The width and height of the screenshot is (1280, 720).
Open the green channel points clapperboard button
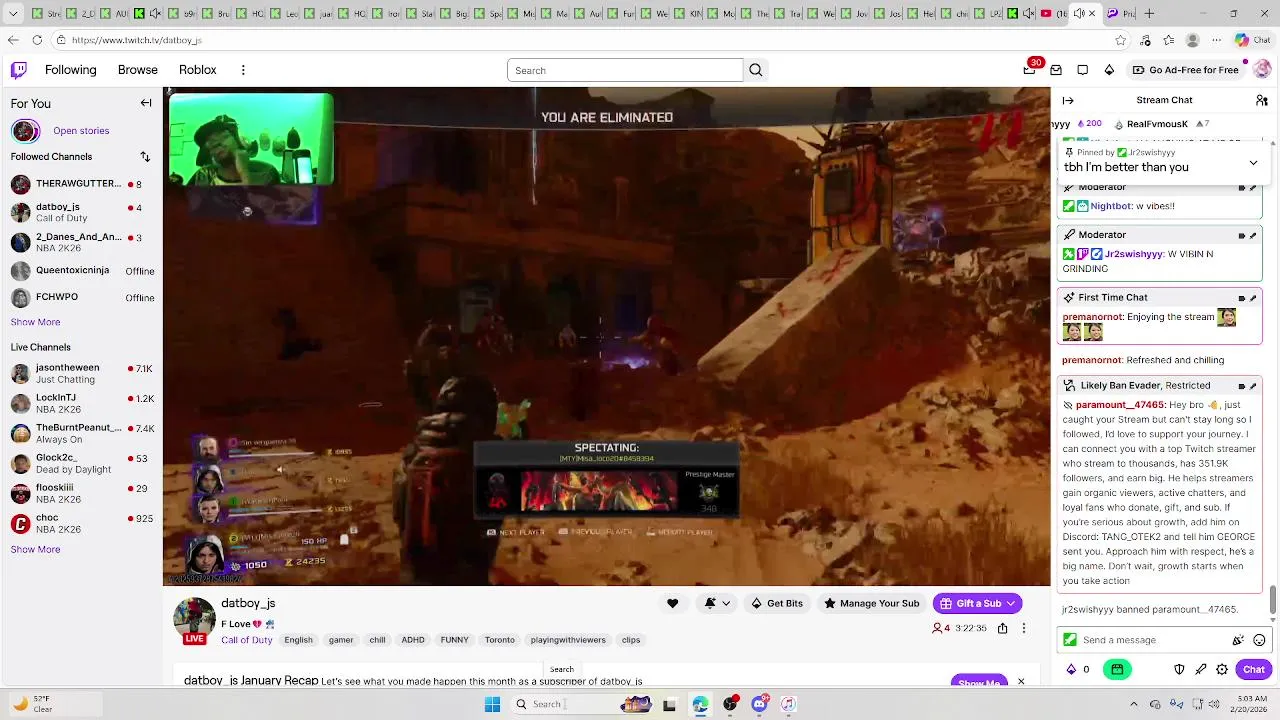coord(1117,669)
